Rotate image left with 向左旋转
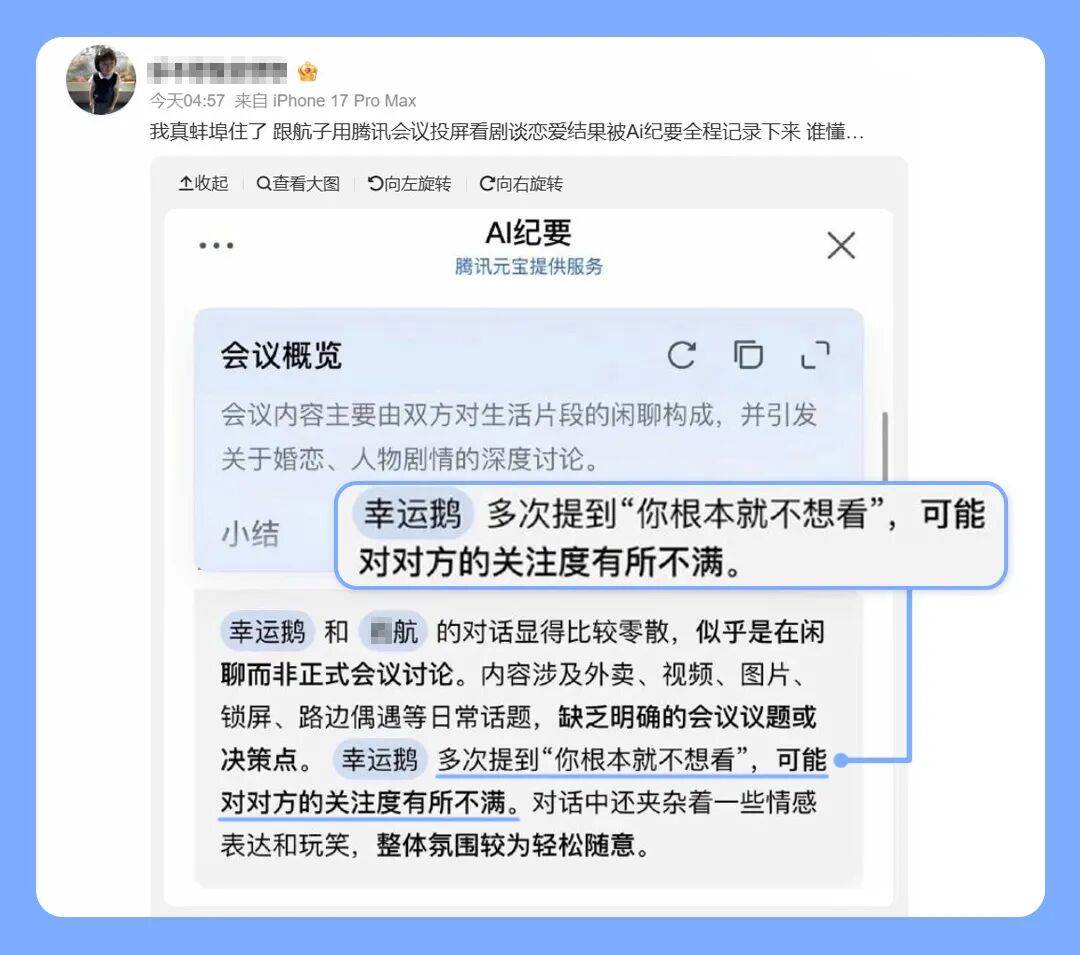The image size is (1080, 955). point(410,183)
